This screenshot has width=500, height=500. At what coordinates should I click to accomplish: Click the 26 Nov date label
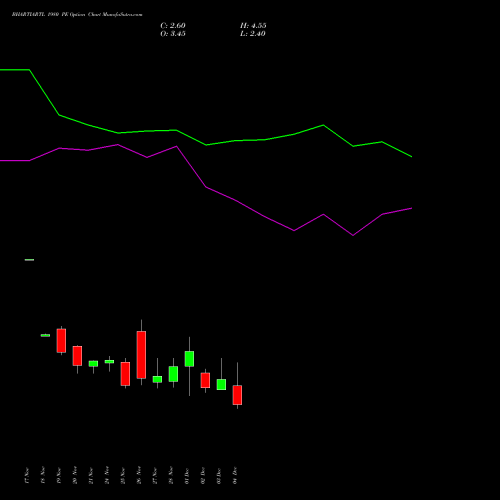tap(139, 476)
